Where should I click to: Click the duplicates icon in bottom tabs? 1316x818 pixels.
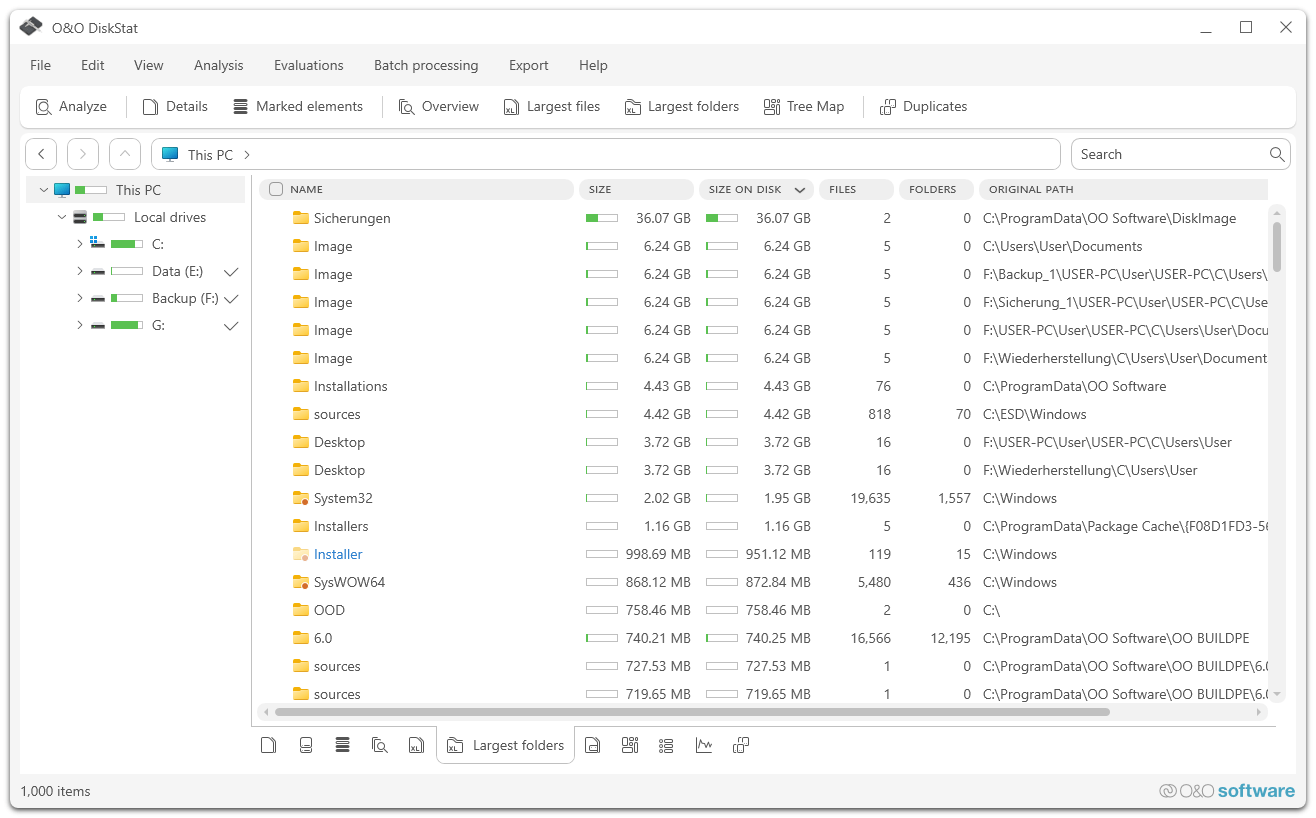coord(741,745)
